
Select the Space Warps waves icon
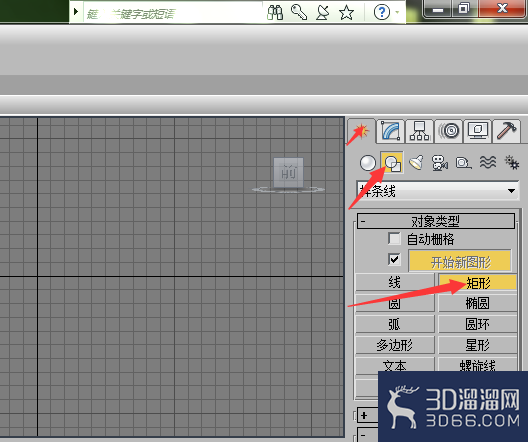click(x=488, y=162)
